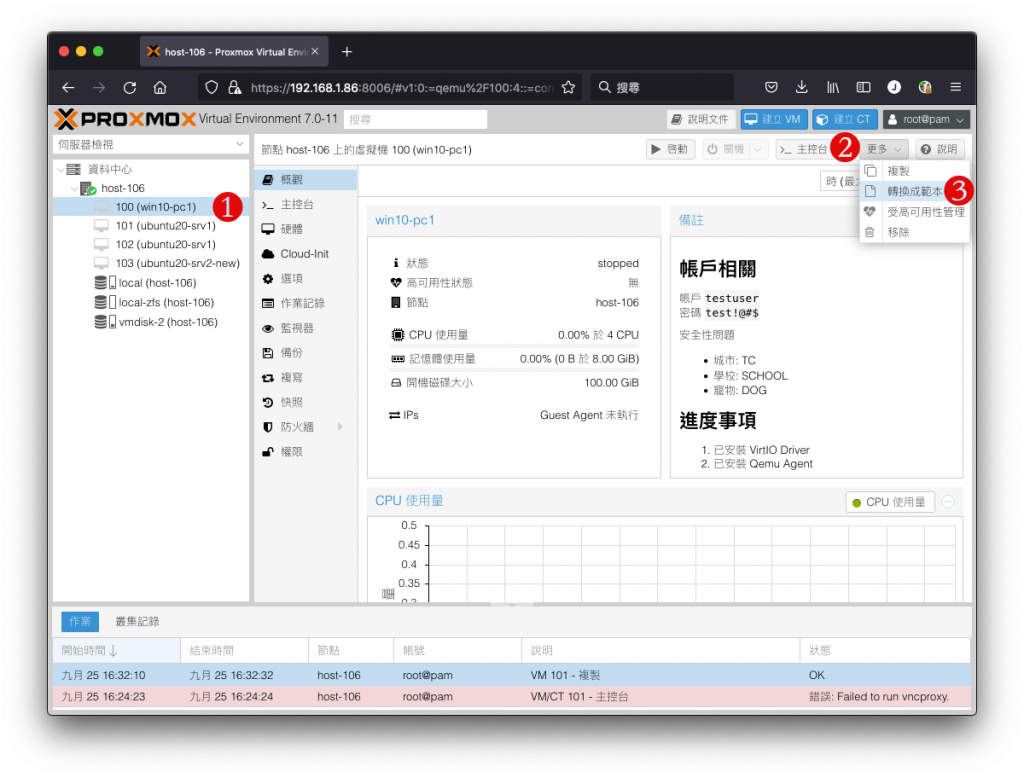Toggle the CPU 使用量 chart legend
The height and width of the screenshot is (778, 1024).
click(890, 502)
